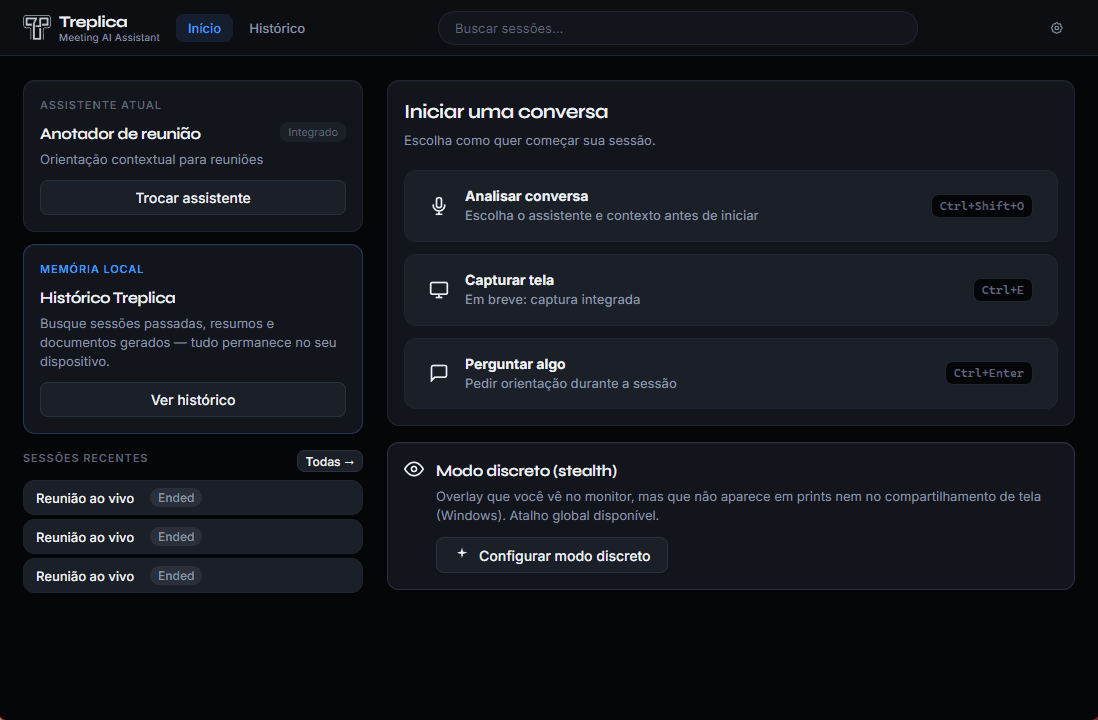Screen dimensions: 1098x720
Task: Click the SESSÕES RECENTES label
Action: (x=85, y=458)
